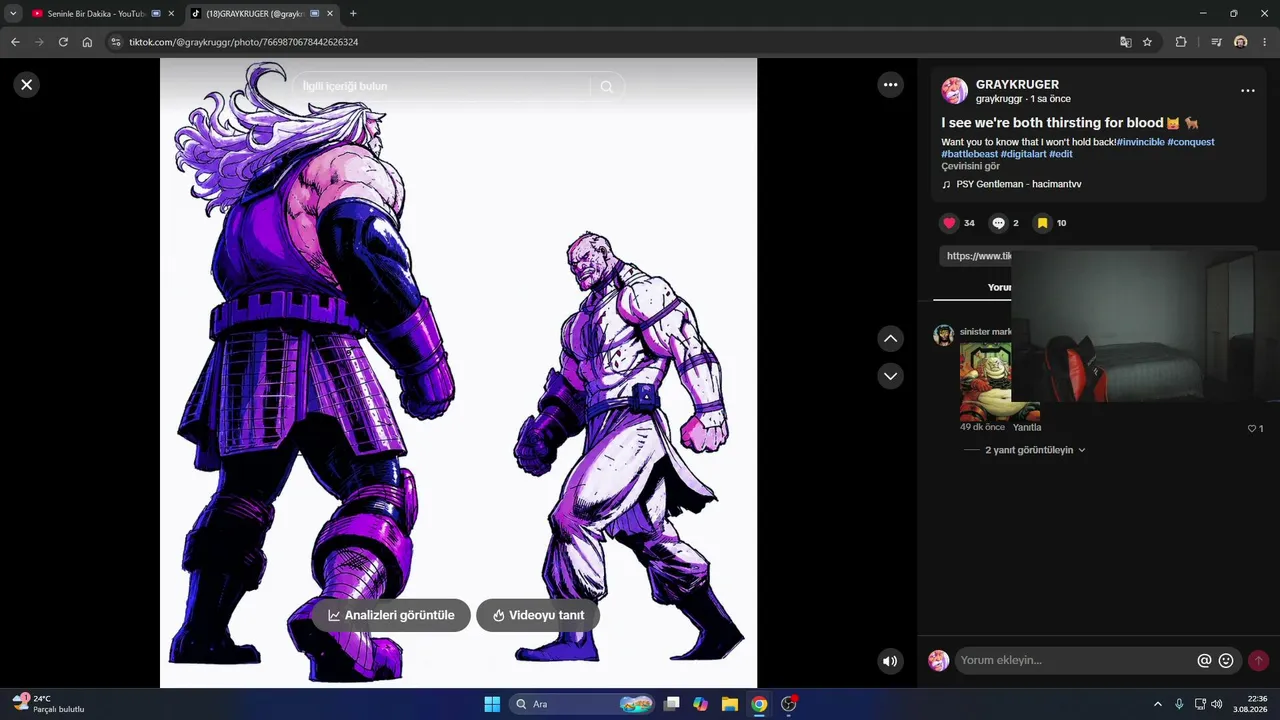
Task: Reload the page
Action: pyautogui.click(x=63, y=42)
